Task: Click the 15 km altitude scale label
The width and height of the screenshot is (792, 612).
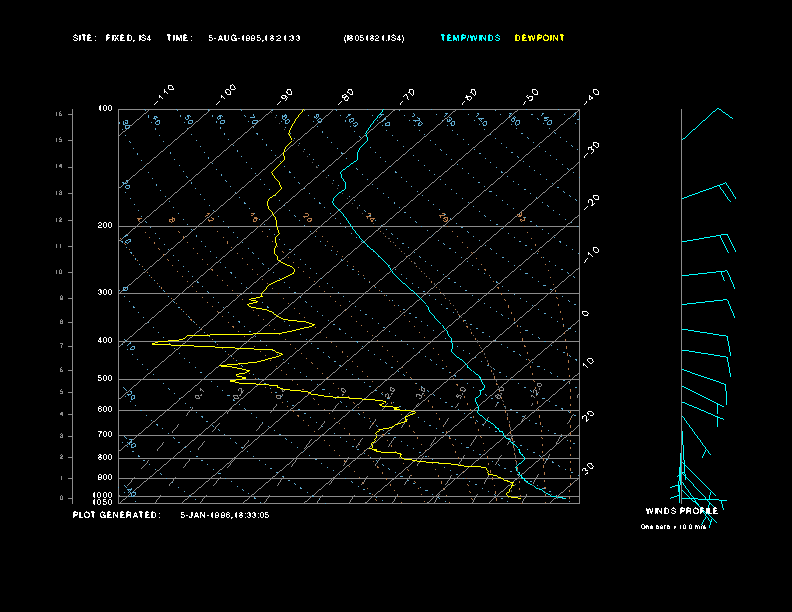Action: pyautogui.click(x=59, y=140)
